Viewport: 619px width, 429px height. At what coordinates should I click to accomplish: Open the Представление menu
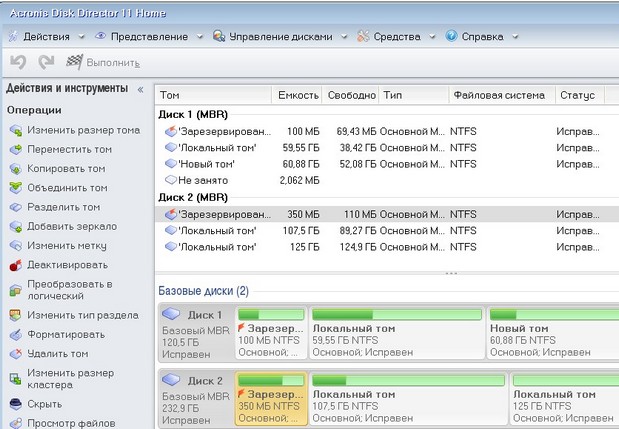click(x=149, y=37)
